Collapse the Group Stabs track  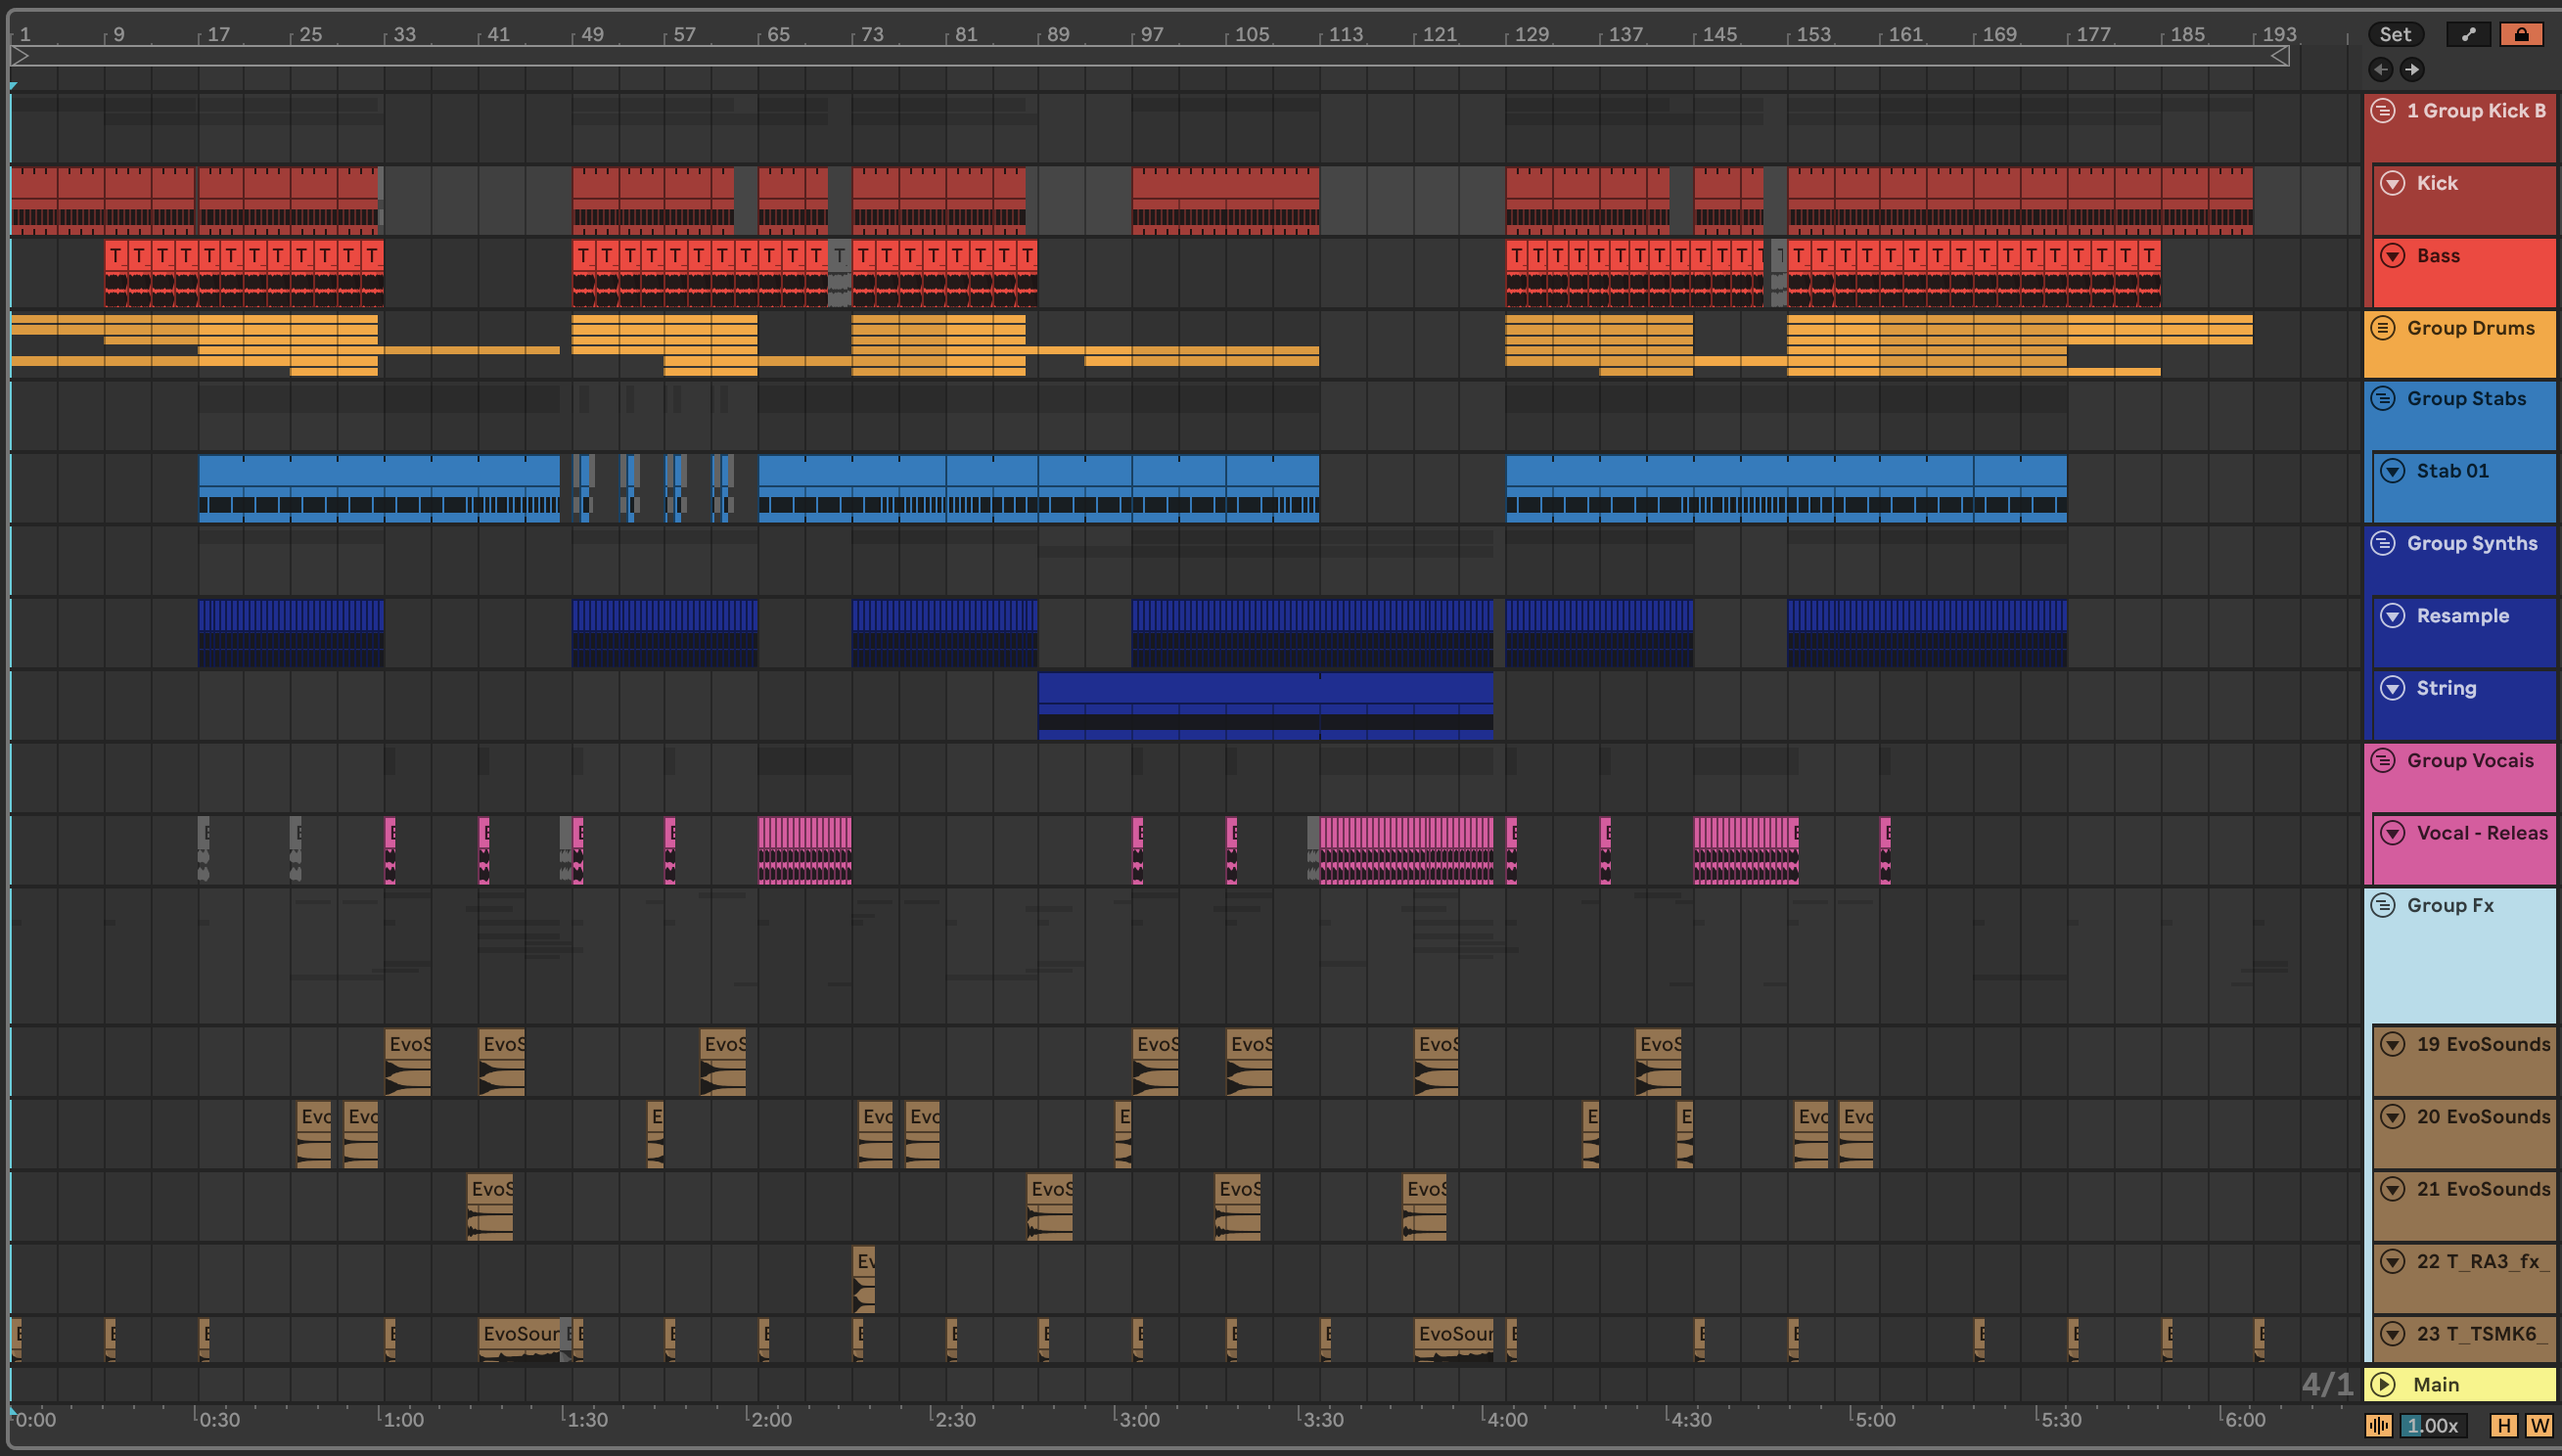(2383, 399)
